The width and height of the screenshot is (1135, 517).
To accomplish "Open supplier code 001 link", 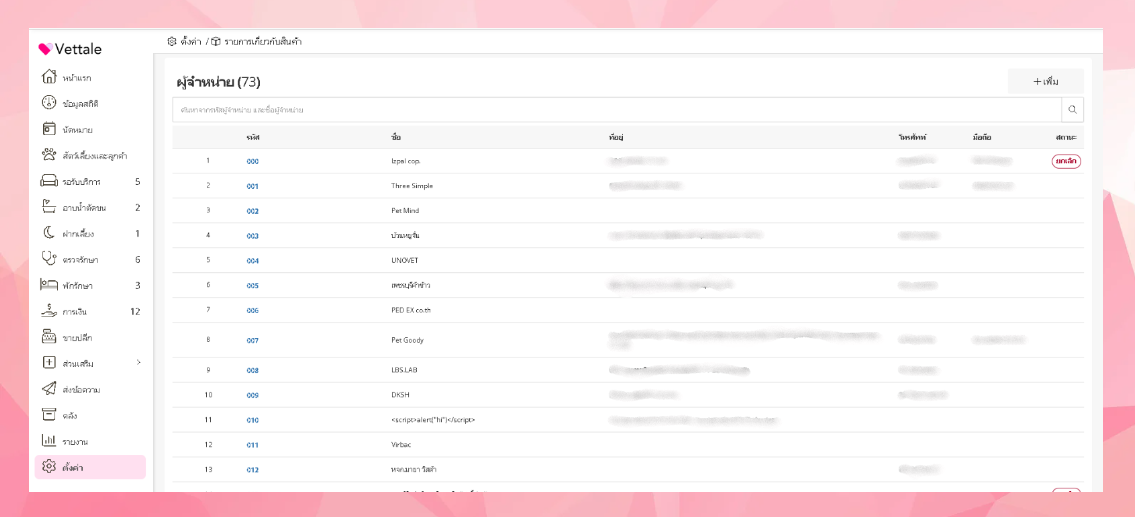I will tap(252, 186).
